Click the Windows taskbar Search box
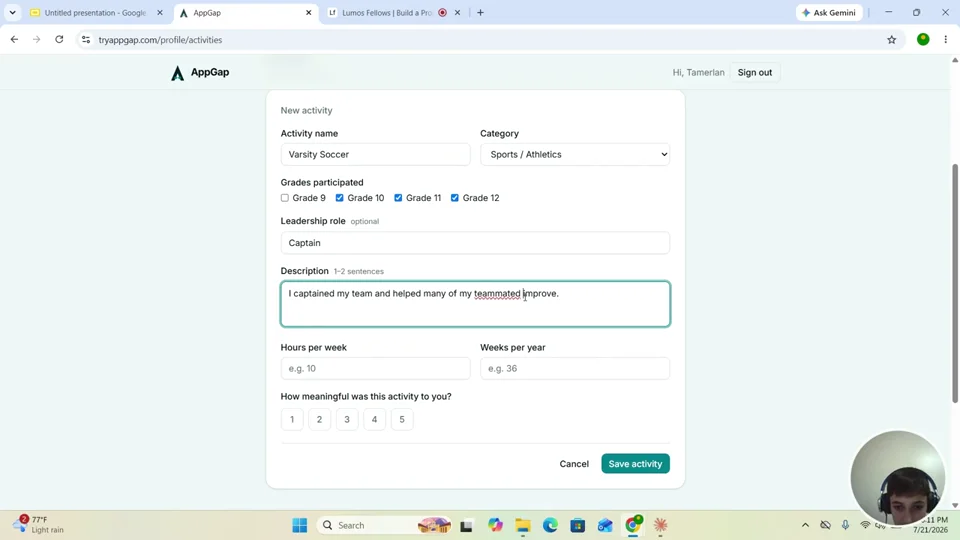Screen dimensions: 960x540 [383, 525]
